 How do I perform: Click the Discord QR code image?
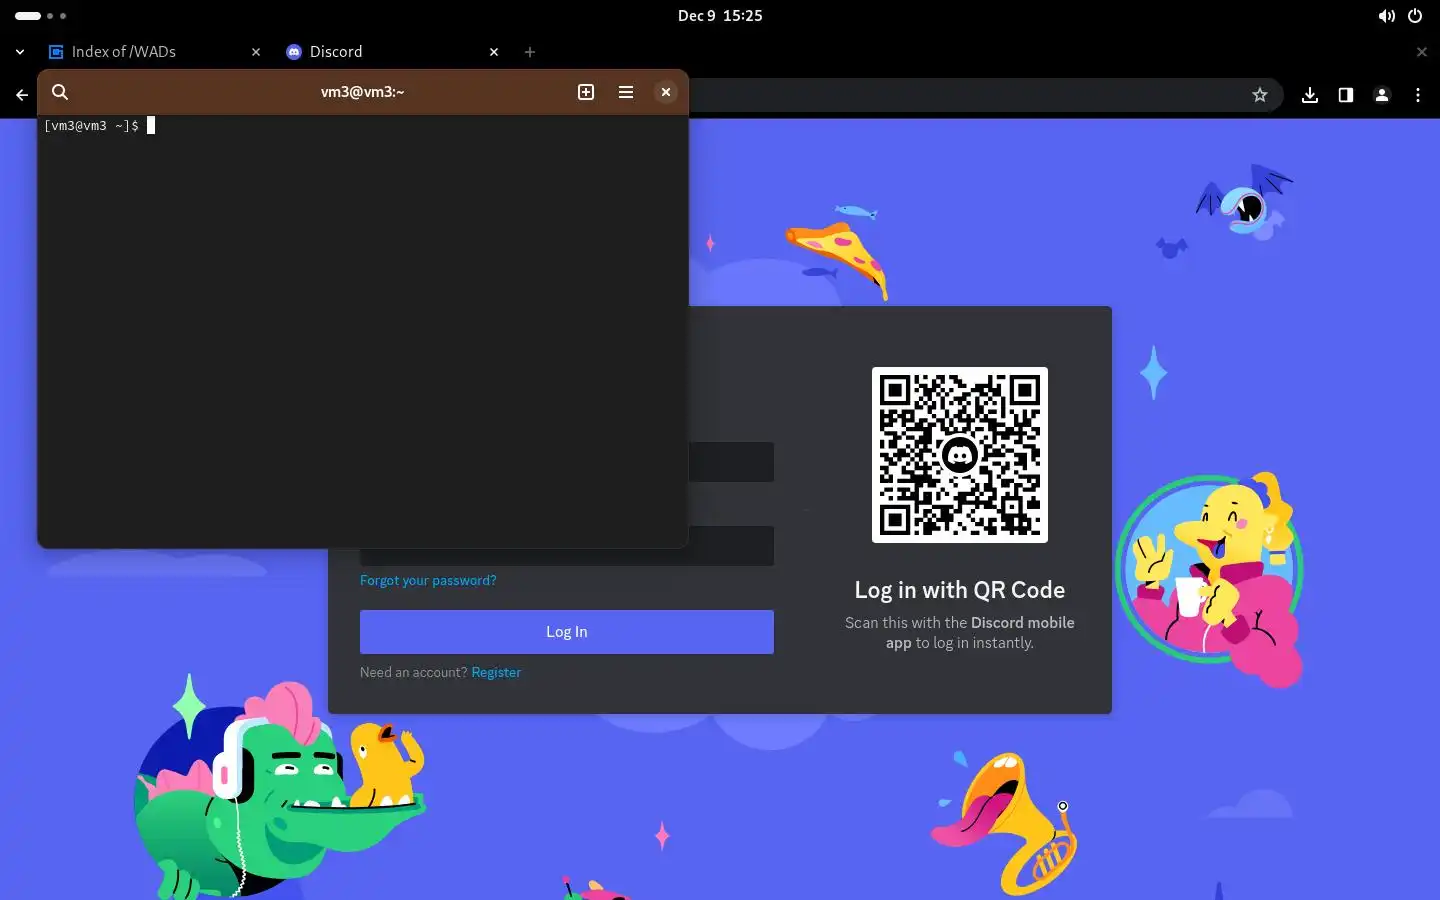[x=960, y=455]
